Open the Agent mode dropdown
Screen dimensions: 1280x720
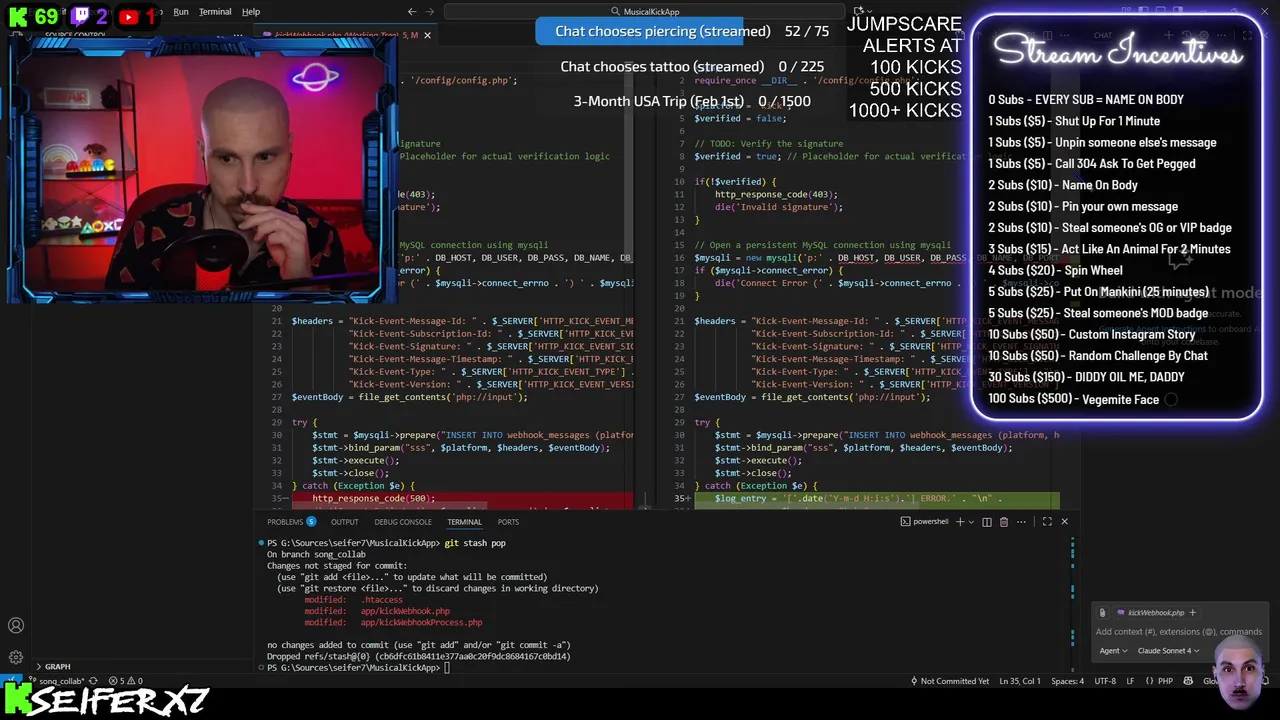coord(1113,651)
